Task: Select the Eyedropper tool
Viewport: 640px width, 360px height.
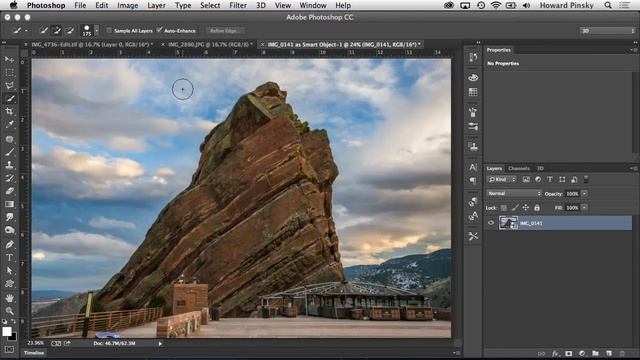Action: tap(9, 124)
